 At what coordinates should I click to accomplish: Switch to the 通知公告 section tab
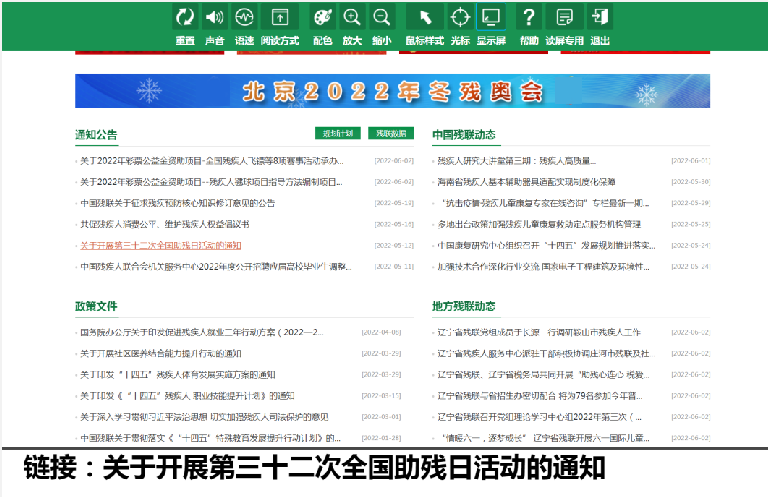[x=95, y=134]
